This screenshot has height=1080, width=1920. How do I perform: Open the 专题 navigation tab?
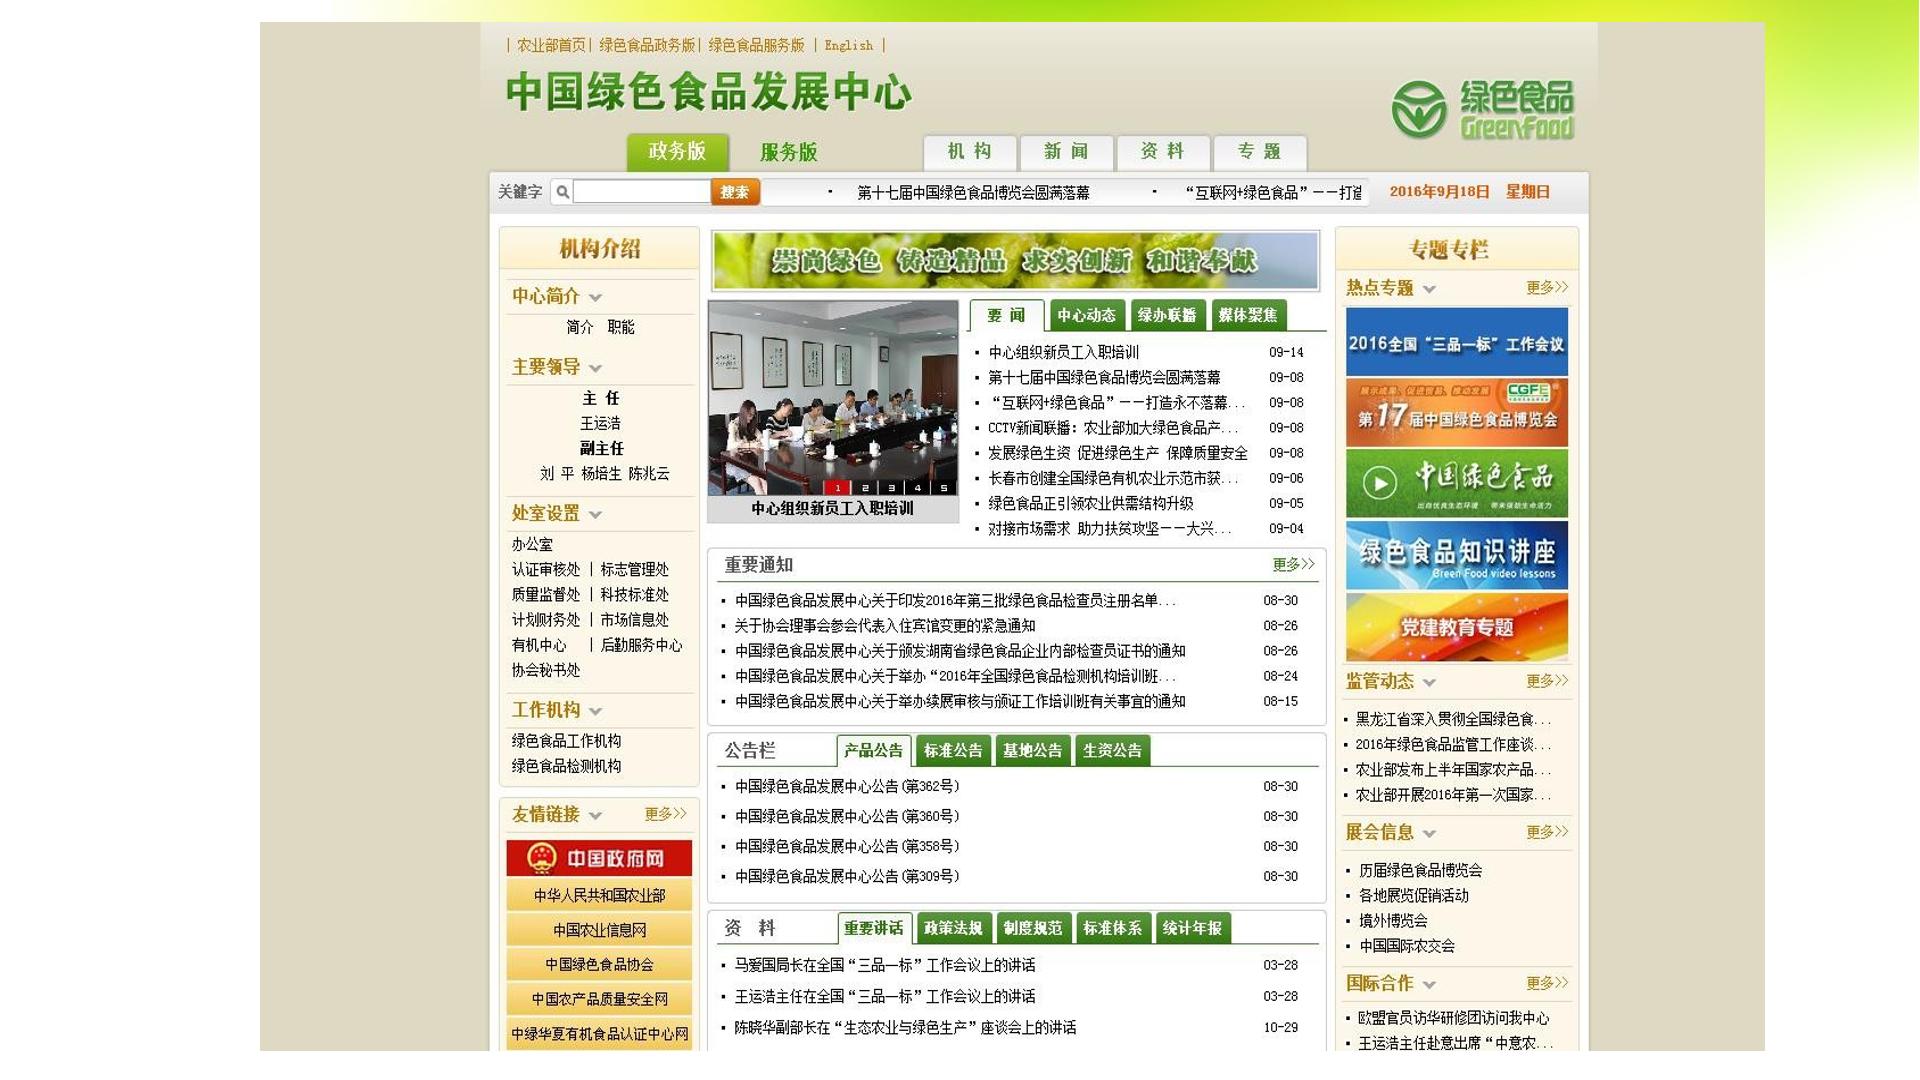(1260, 152)
